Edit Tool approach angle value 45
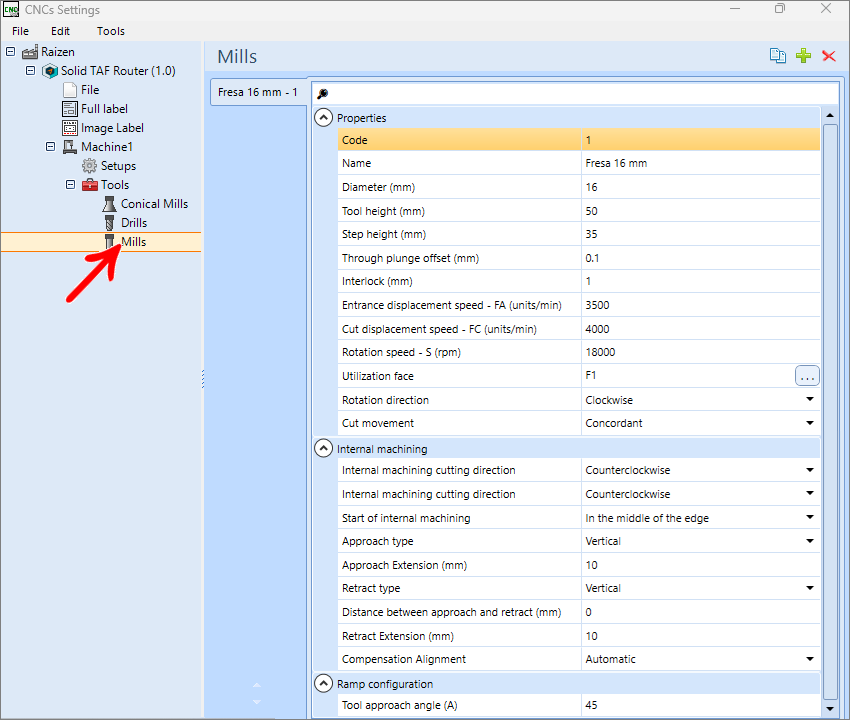Screen dimensions: 850x720 (700, 705)
